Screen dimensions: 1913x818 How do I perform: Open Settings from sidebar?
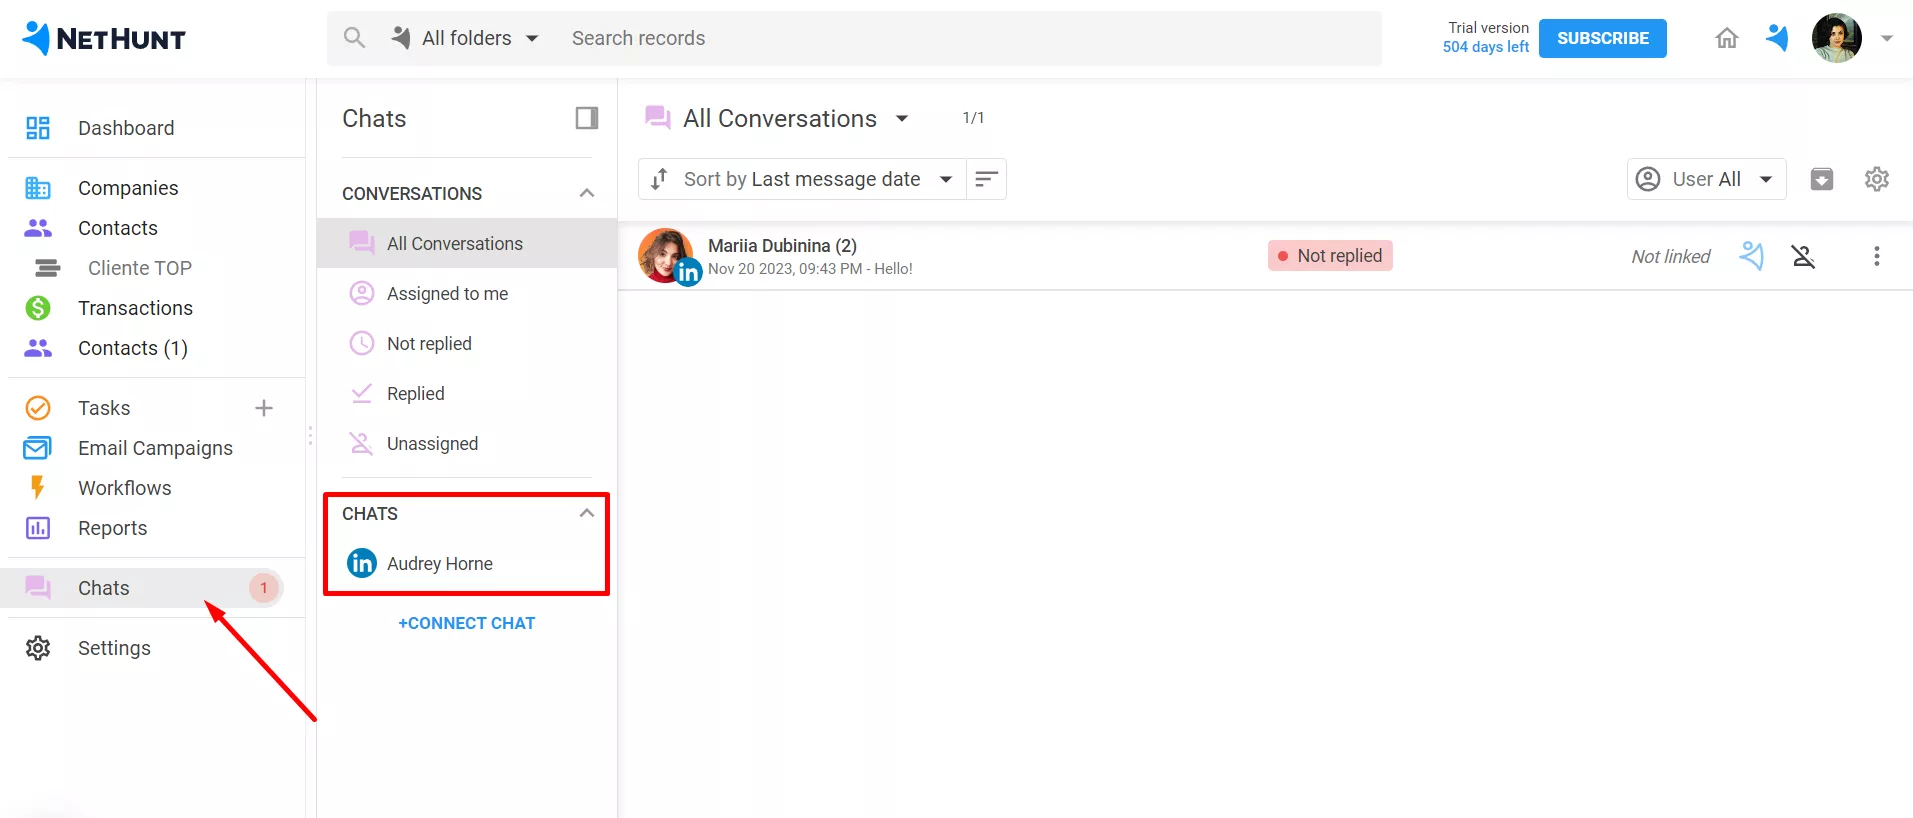(114, 648)
